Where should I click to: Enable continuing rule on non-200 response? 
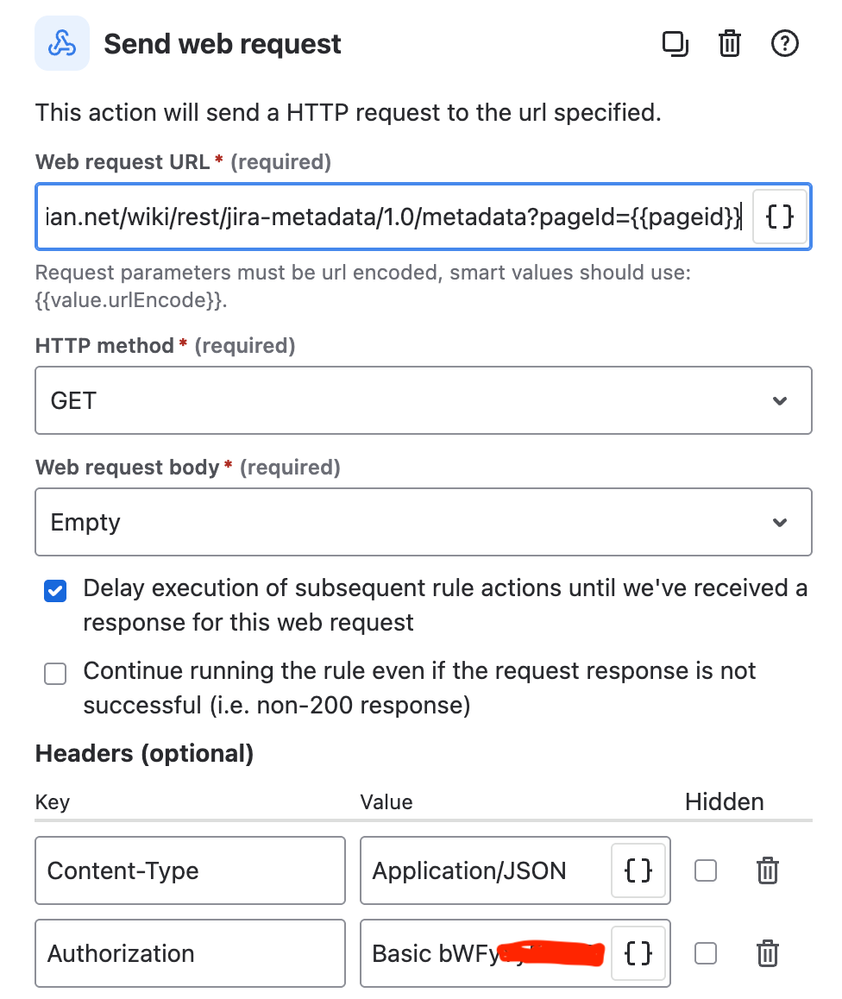point(55,674)
